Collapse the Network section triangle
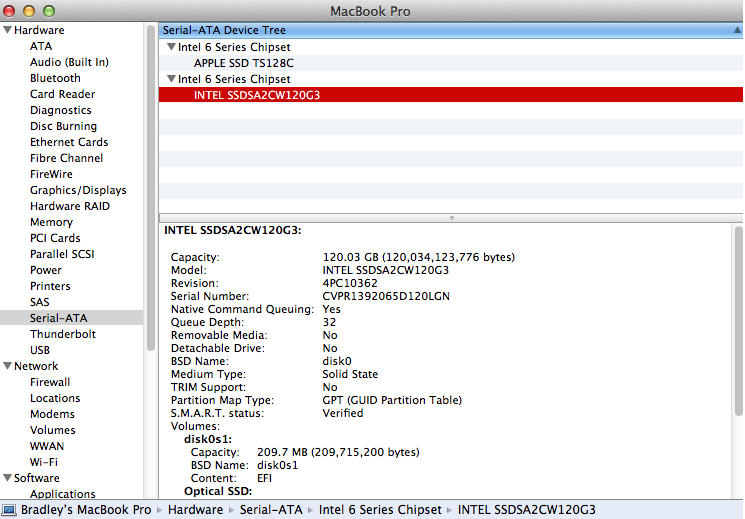 (x=8, y=366)
